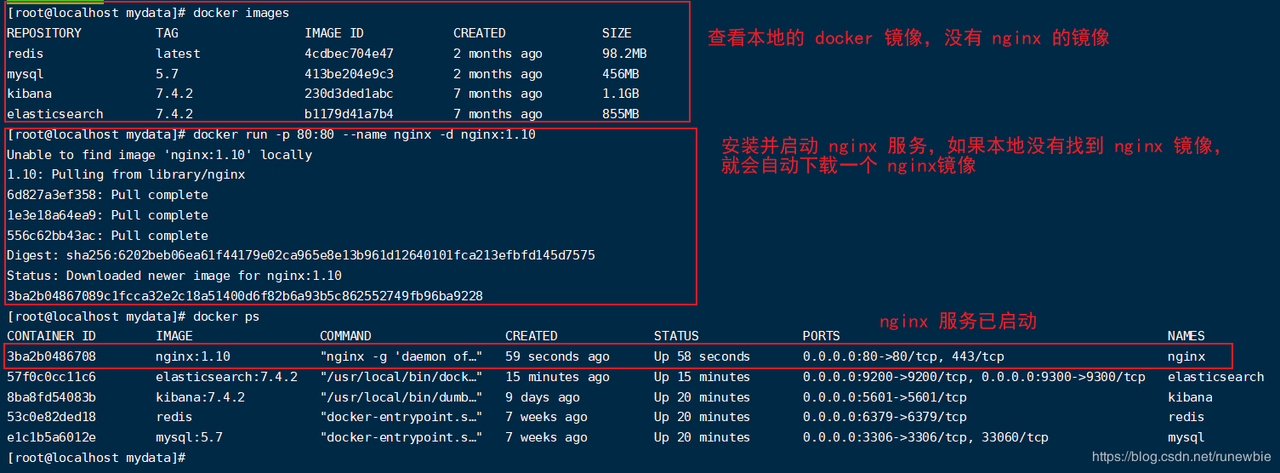Click the NAMES column header
1280x473 pixels.
point(1186,336)
